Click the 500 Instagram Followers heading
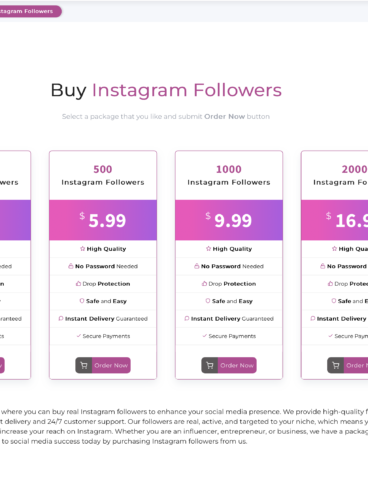 (x=103, y=175)
